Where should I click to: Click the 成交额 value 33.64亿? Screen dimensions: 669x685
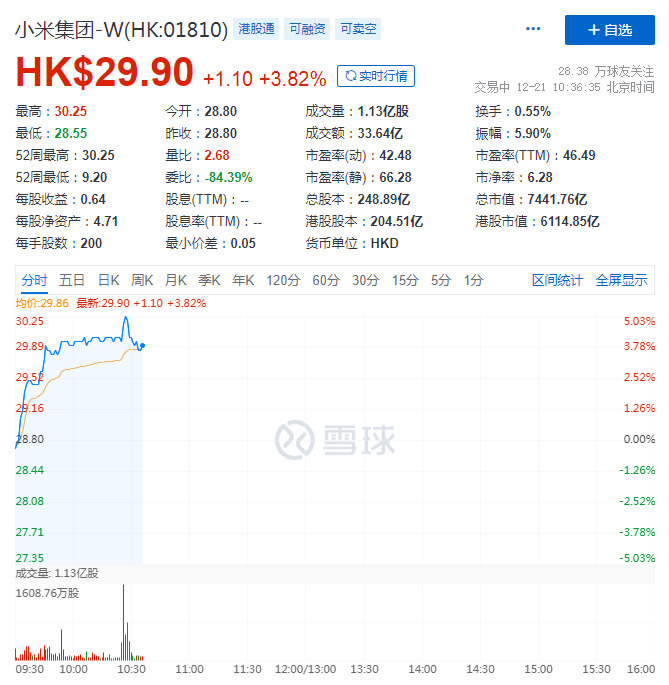point(380,133)
